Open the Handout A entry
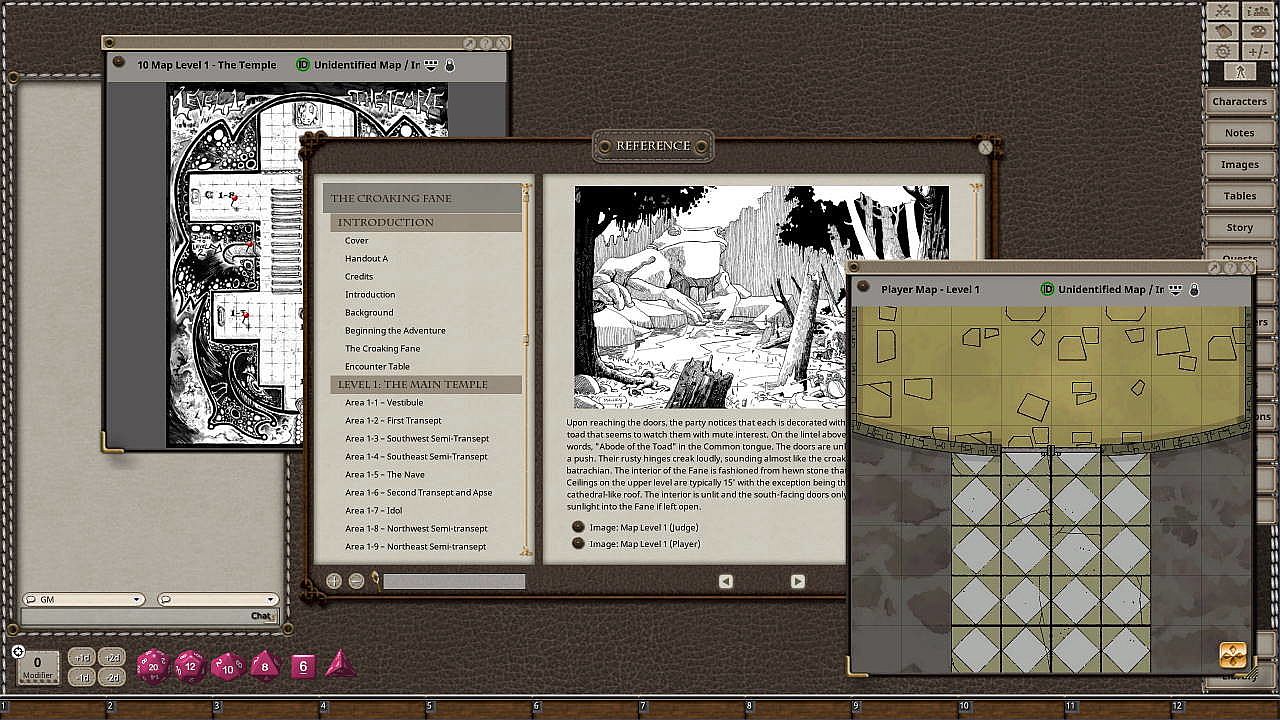Viewport: 1280px width, 720px height. tap(366, 259)
